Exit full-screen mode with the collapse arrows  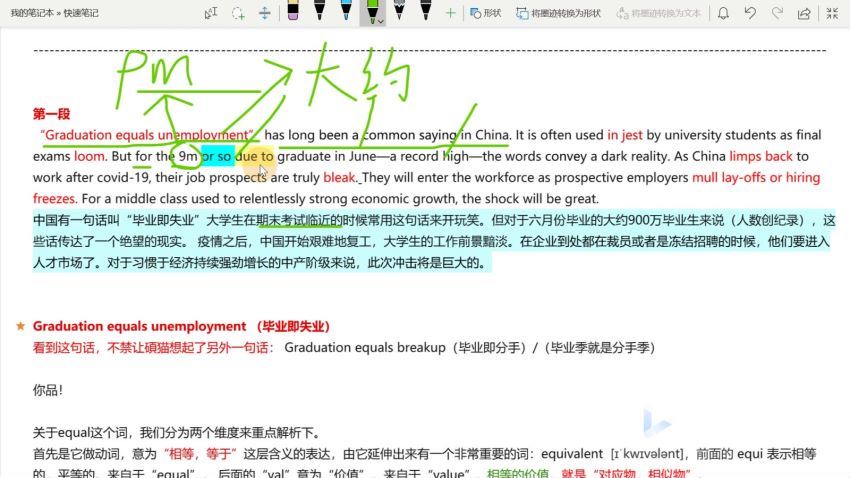pyautogui.click(x=829, y=13)
